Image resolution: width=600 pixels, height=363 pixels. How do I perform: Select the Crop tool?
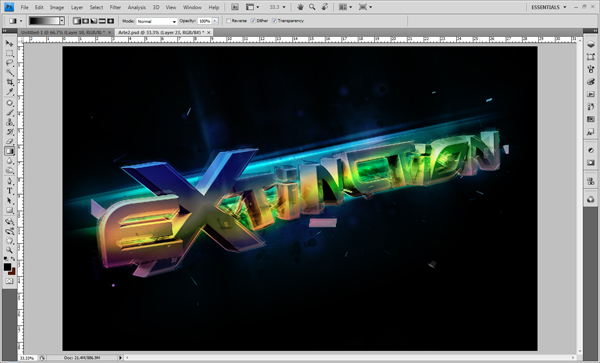coord(9,82)
